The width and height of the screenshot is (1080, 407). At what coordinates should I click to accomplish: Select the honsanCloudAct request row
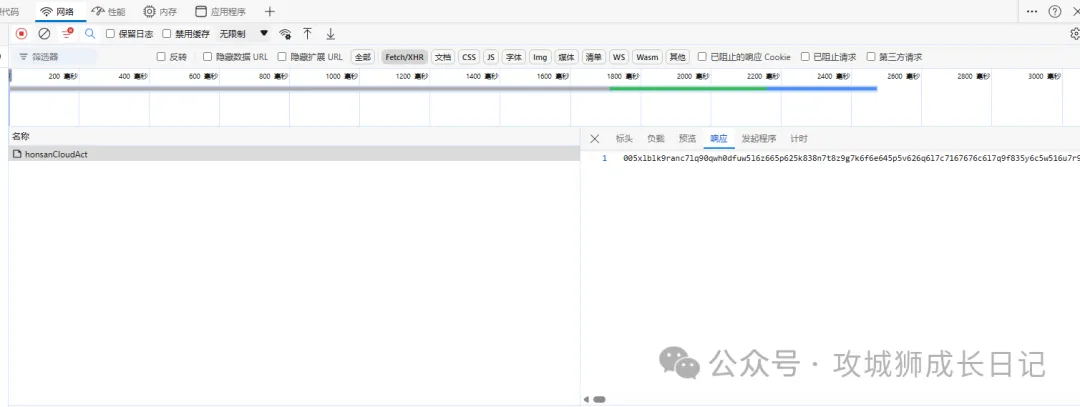[x=55, y=154]
